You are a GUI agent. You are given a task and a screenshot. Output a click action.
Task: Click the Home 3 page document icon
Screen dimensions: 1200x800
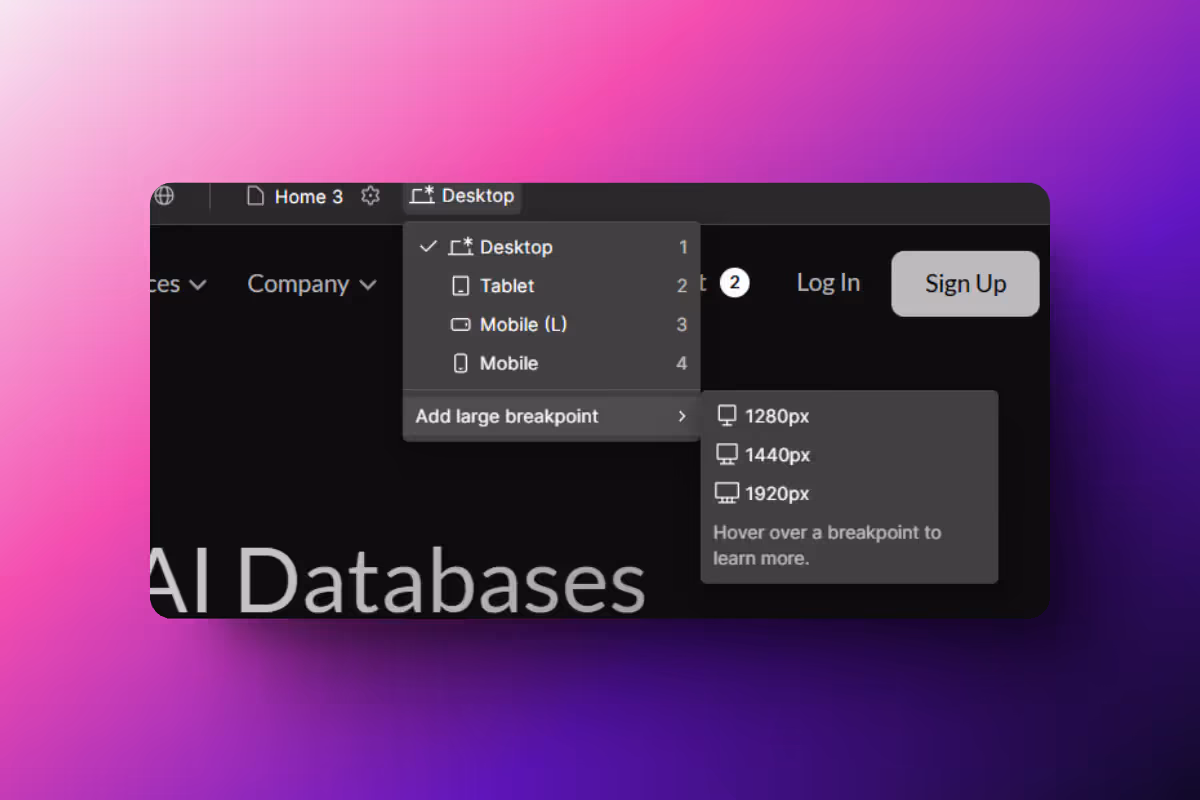pos(256,196)
